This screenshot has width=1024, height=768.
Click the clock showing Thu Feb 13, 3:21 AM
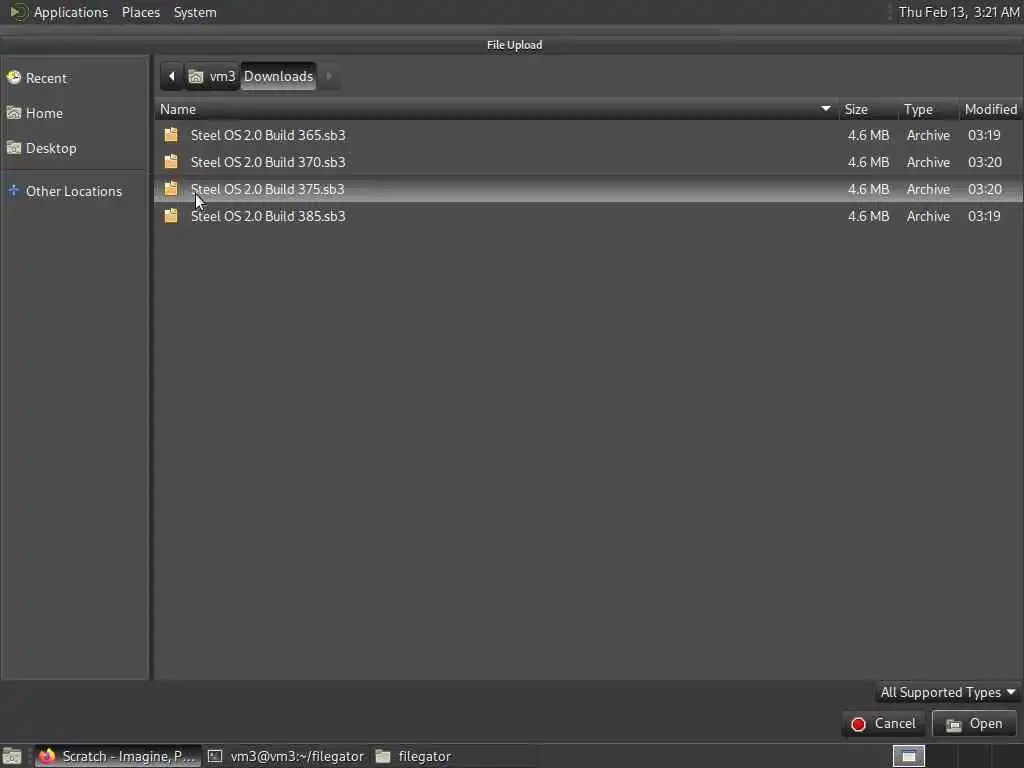[959, 12]
